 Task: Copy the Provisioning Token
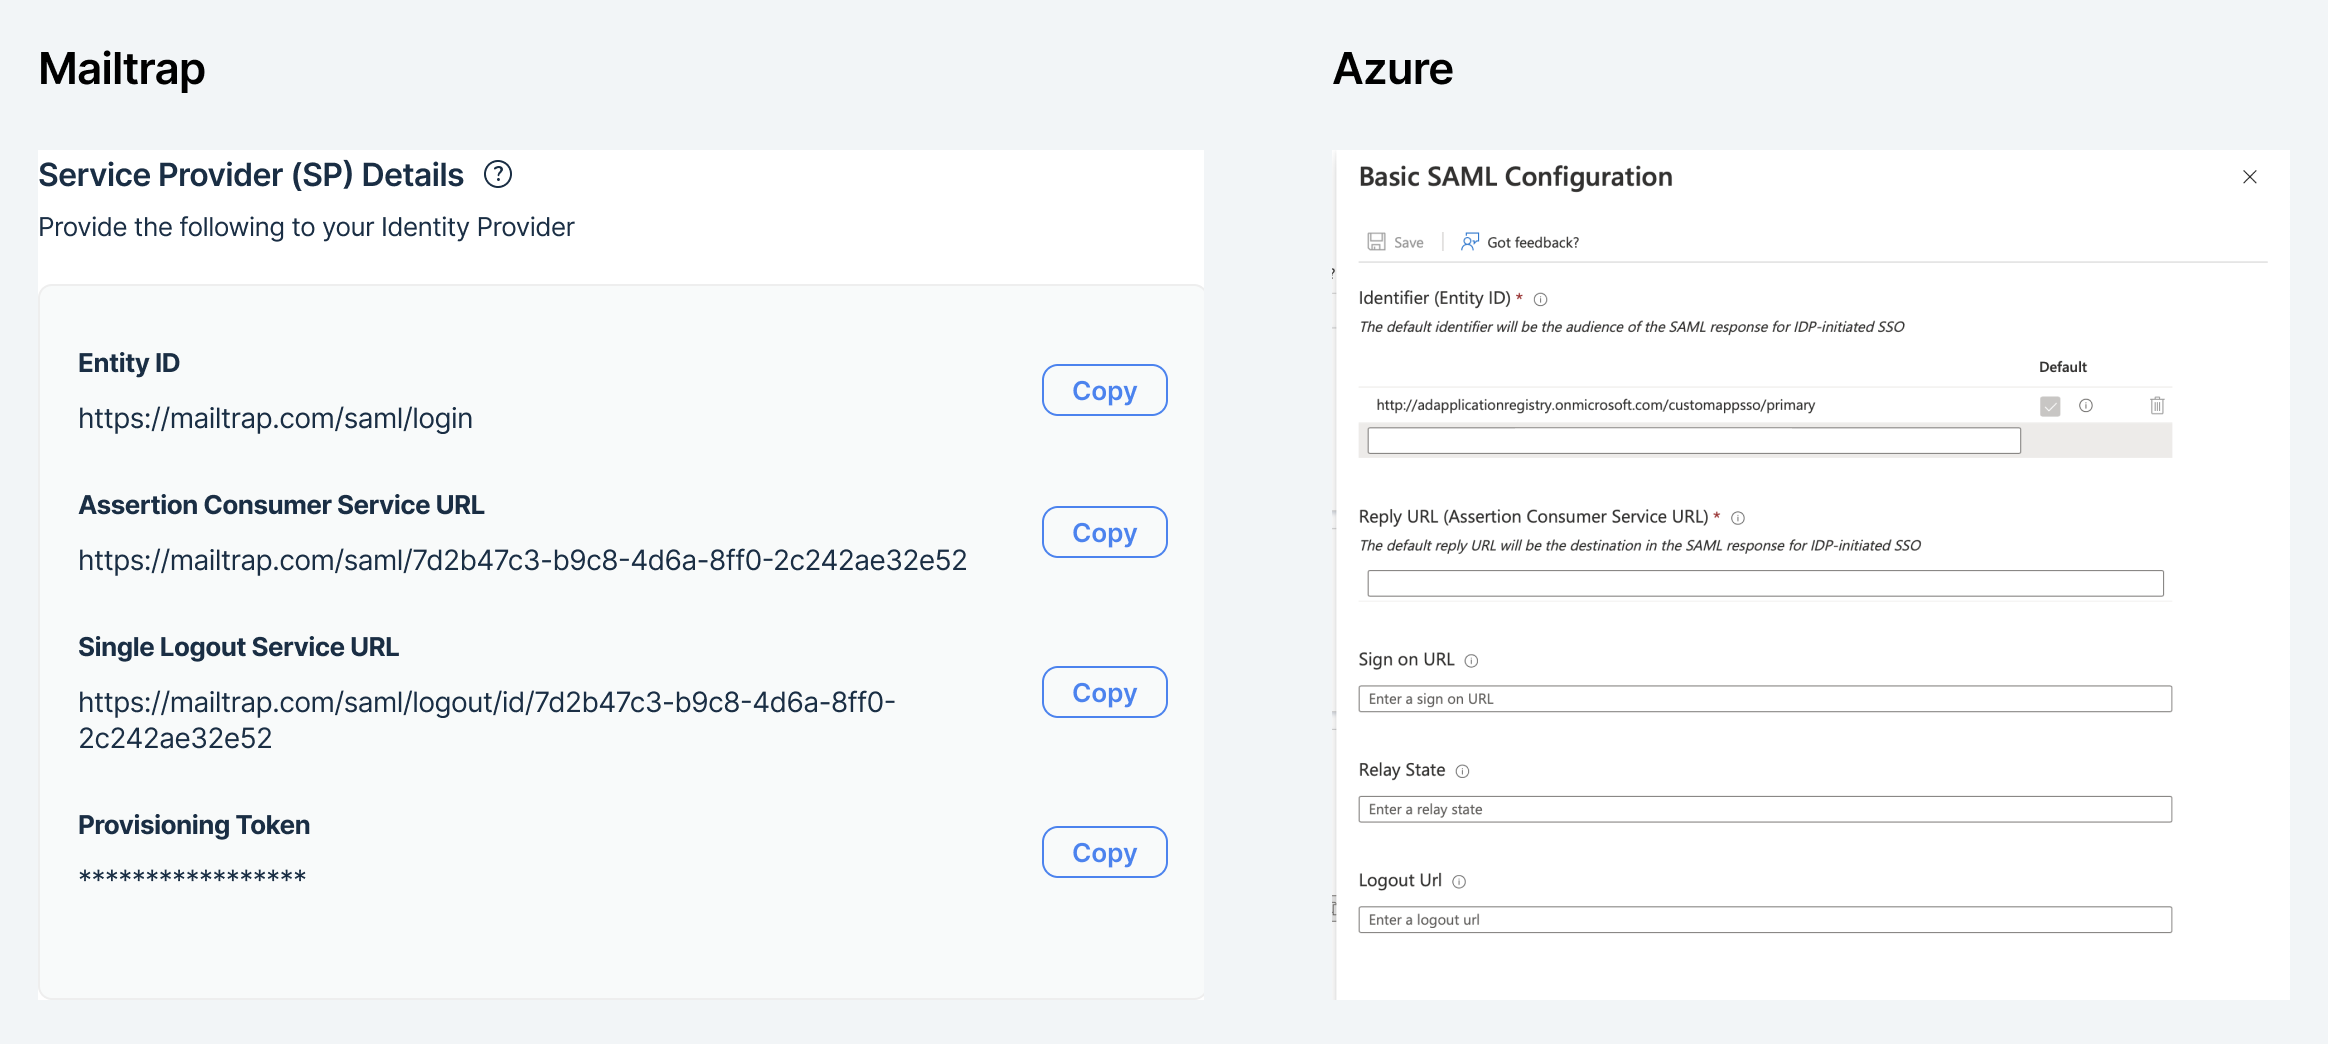point(1104,852)
